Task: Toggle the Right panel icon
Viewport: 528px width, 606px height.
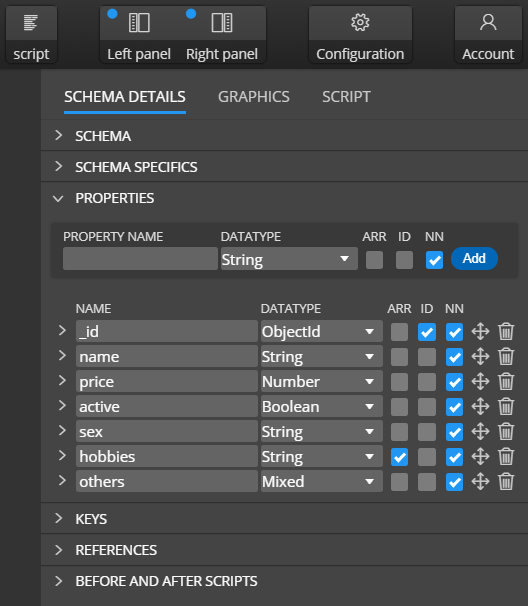Action: click(x=222, y=22)
